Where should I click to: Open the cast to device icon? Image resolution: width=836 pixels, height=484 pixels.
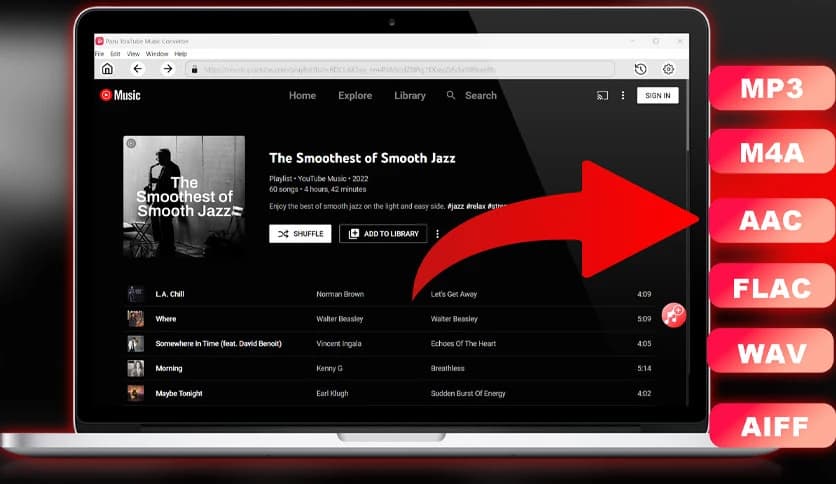pyautogui.click(x=602, y=95)
